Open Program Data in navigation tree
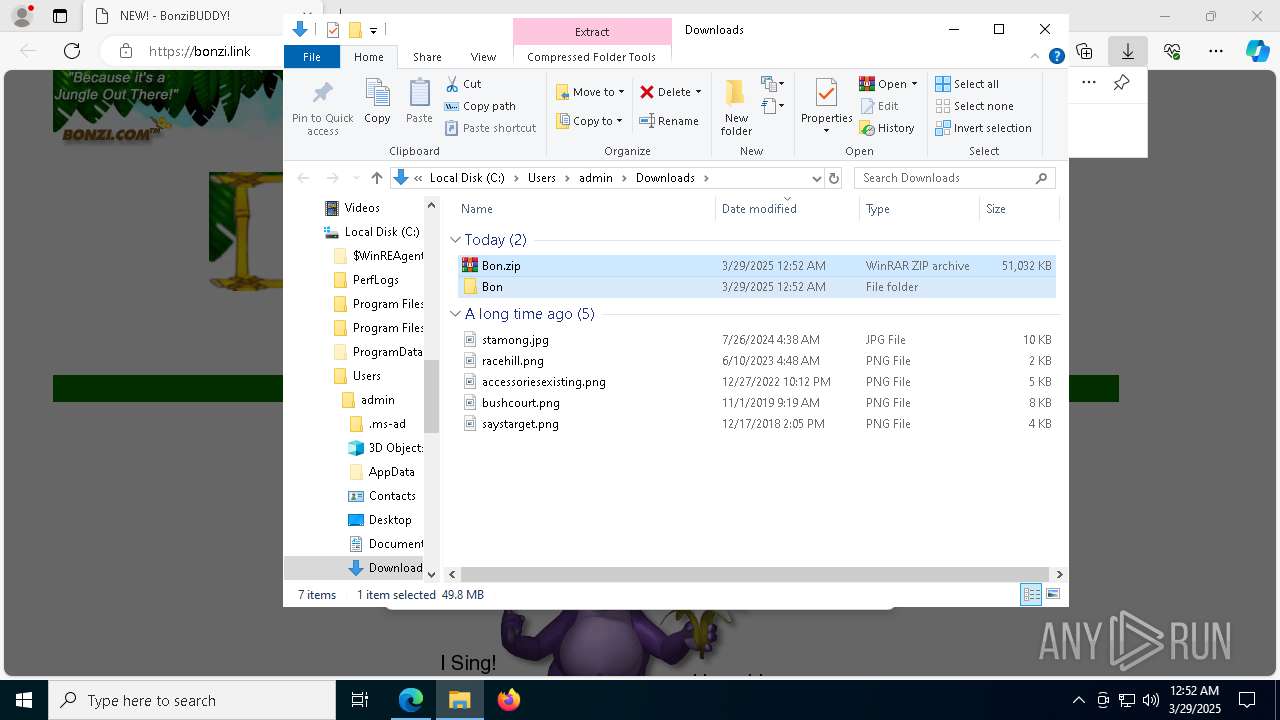The image size is (1280, 720). coord(378,352)
